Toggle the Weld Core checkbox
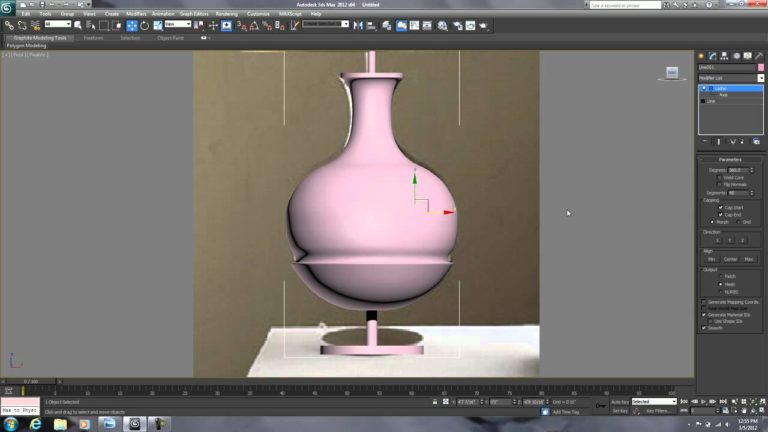 (720, 177)
